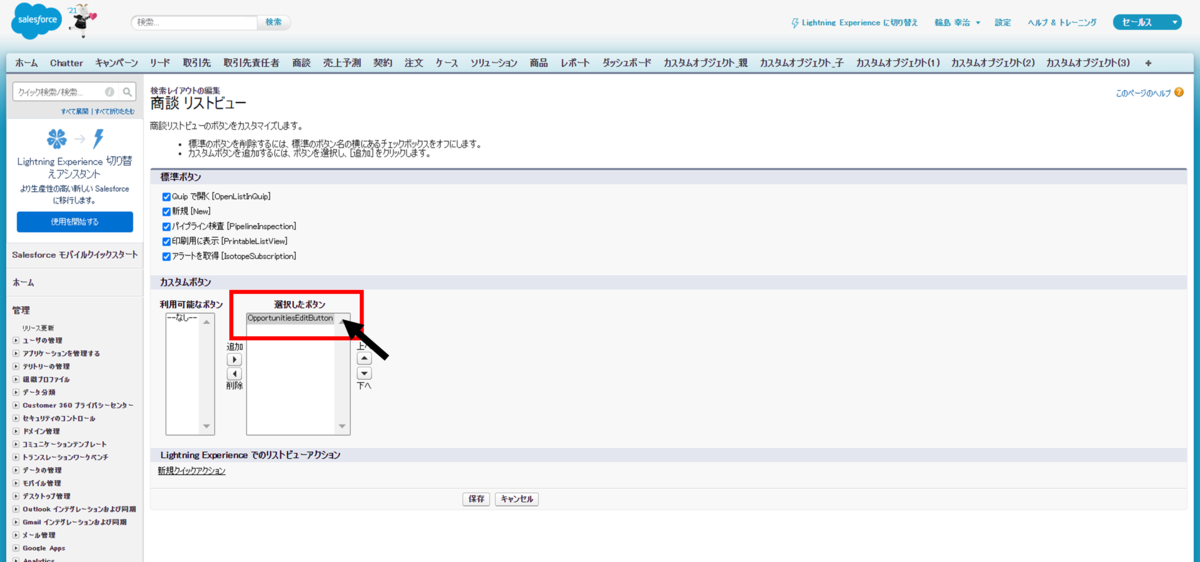
Task: Open Salesforce モバイルクイックスタート in the sidebar
Action: 75,255
